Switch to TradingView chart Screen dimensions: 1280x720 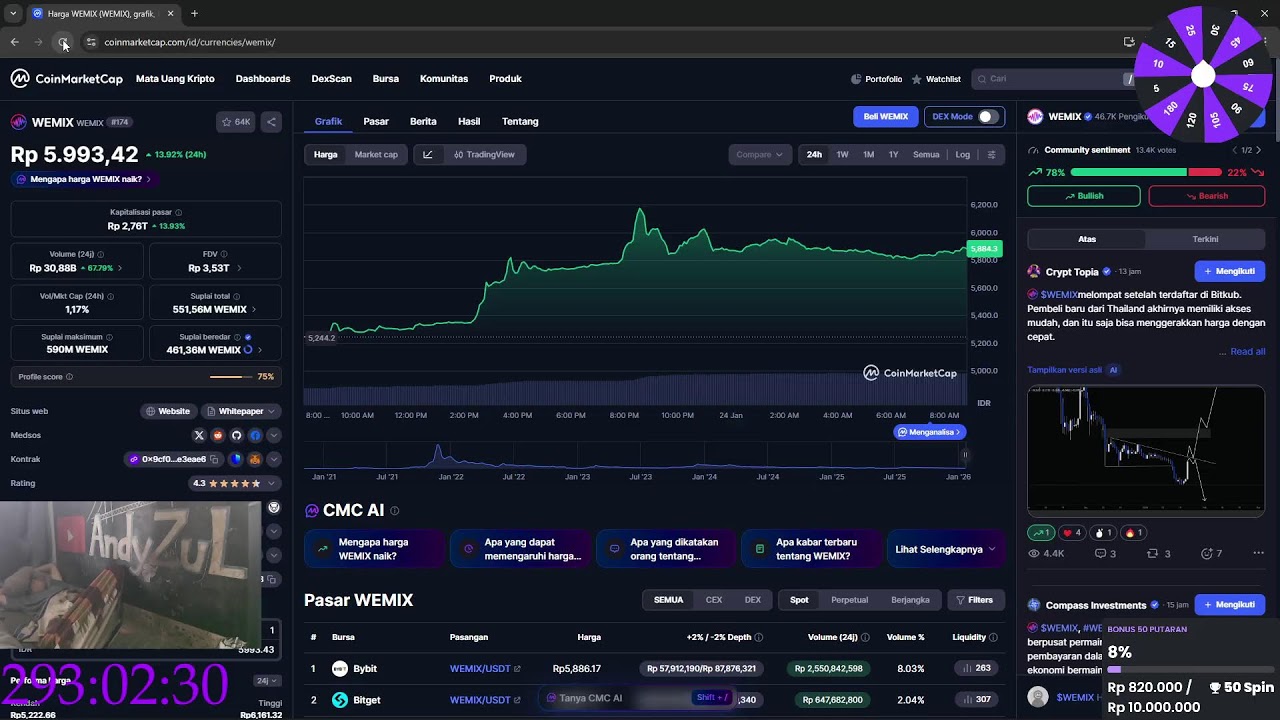point(484,155)
